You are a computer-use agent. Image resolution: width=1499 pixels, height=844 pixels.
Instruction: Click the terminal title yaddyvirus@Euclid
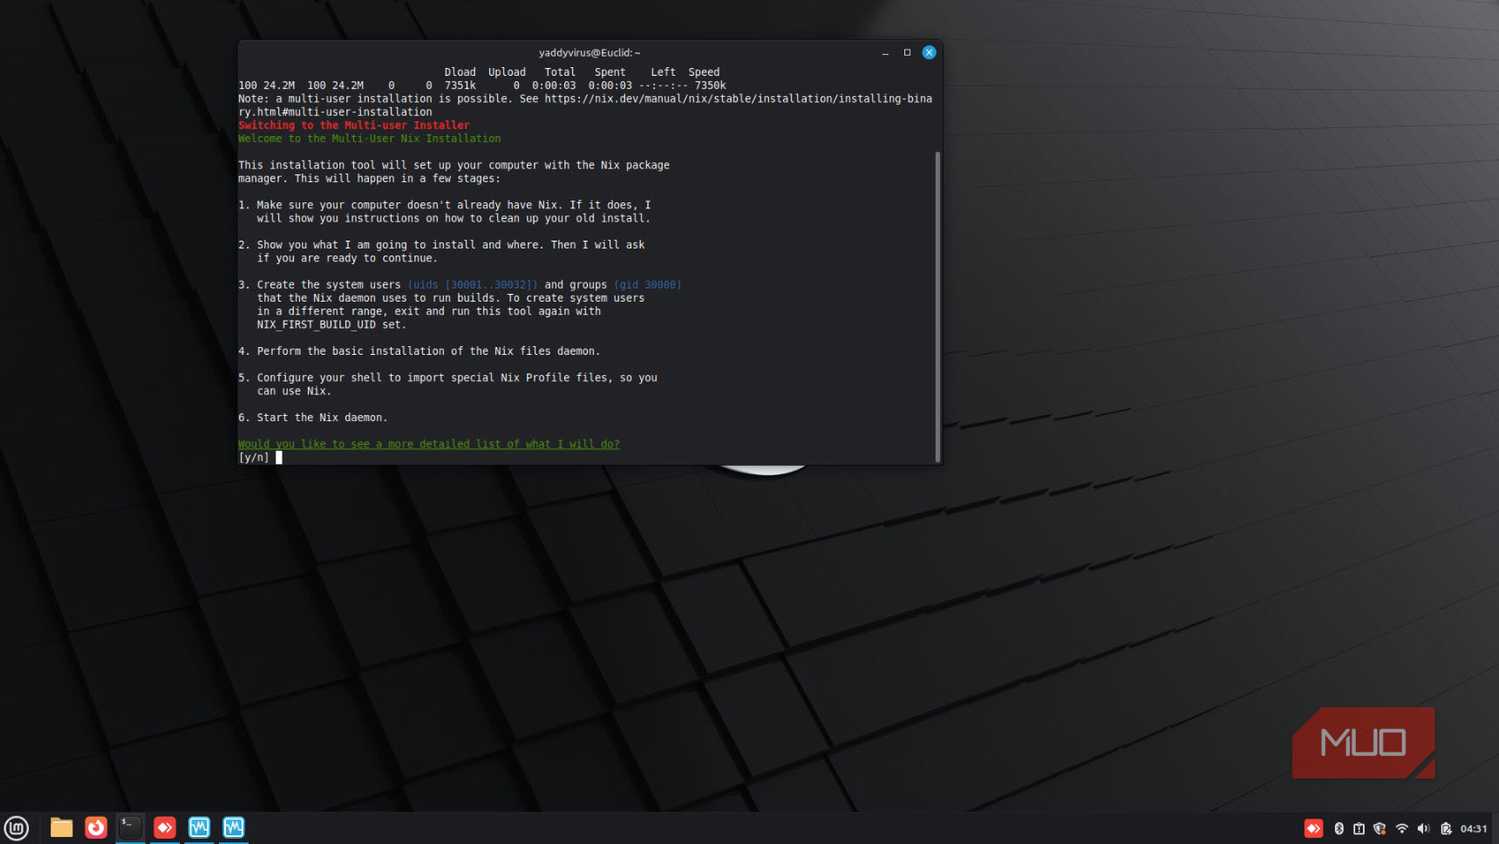pyautogui.click(x=589, y=53)
